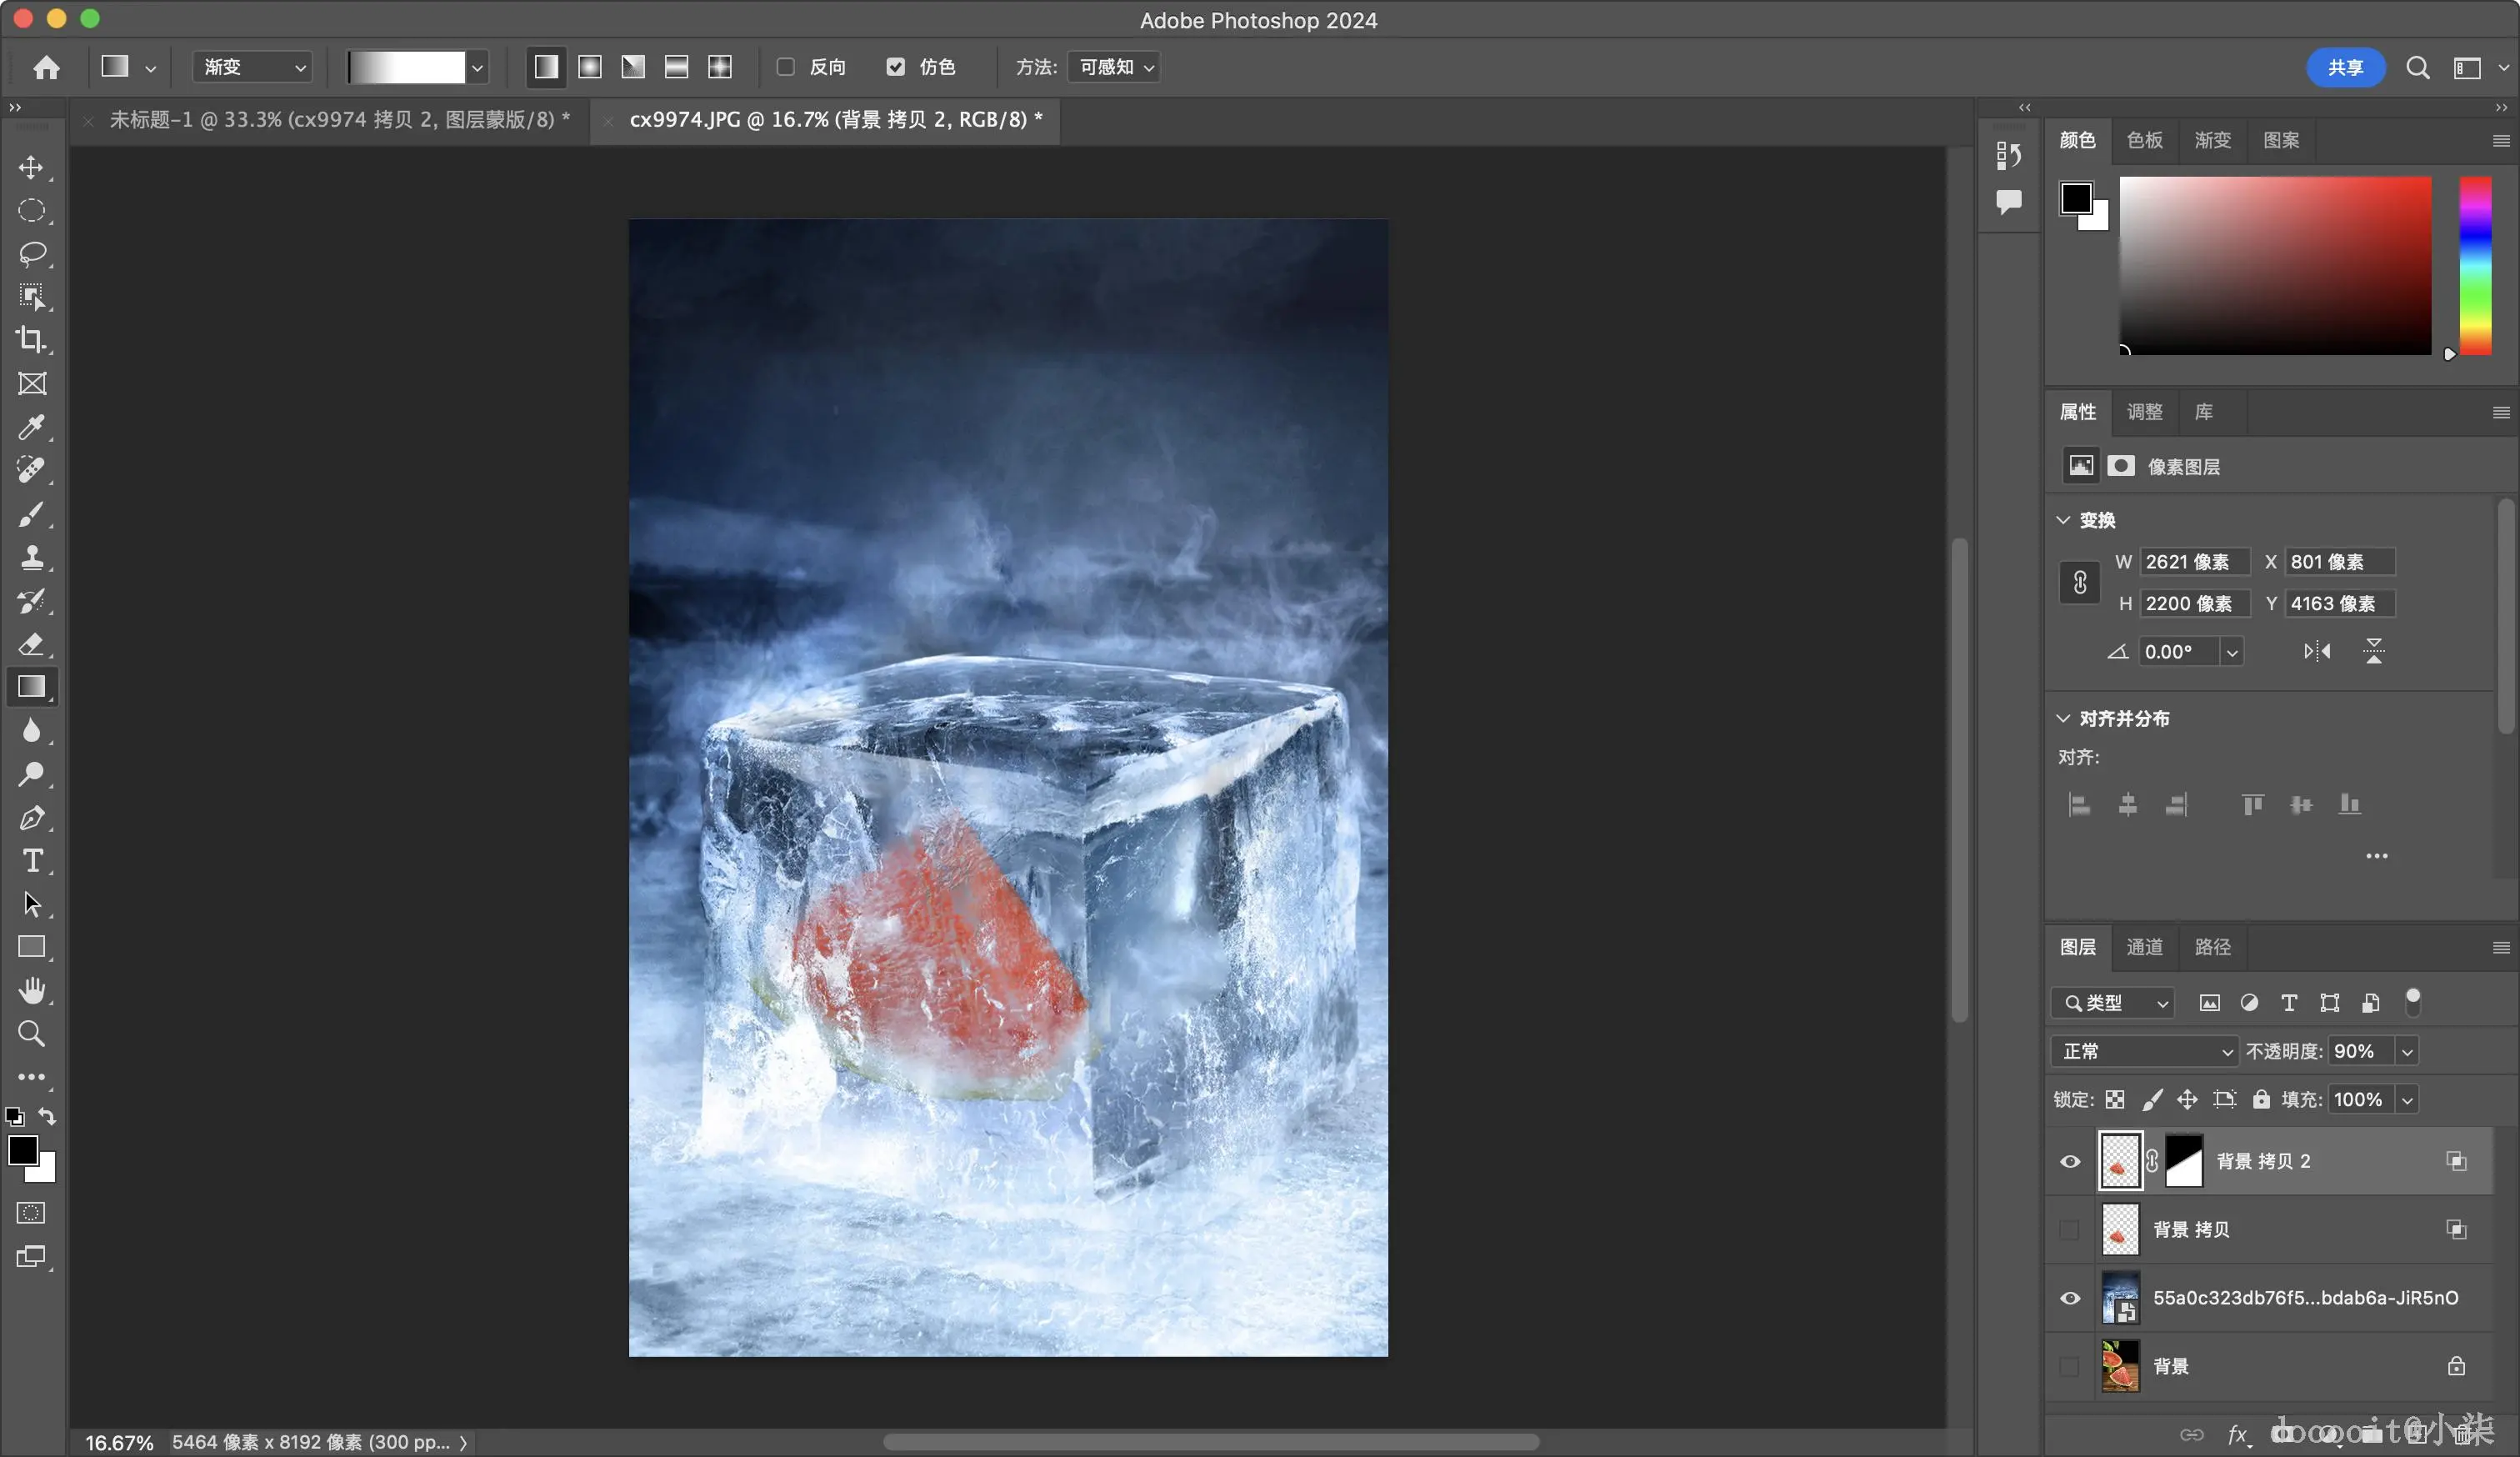2520x1457 pixels.
Task: Switch to the 通道 tab
Action: [2144, 947]
